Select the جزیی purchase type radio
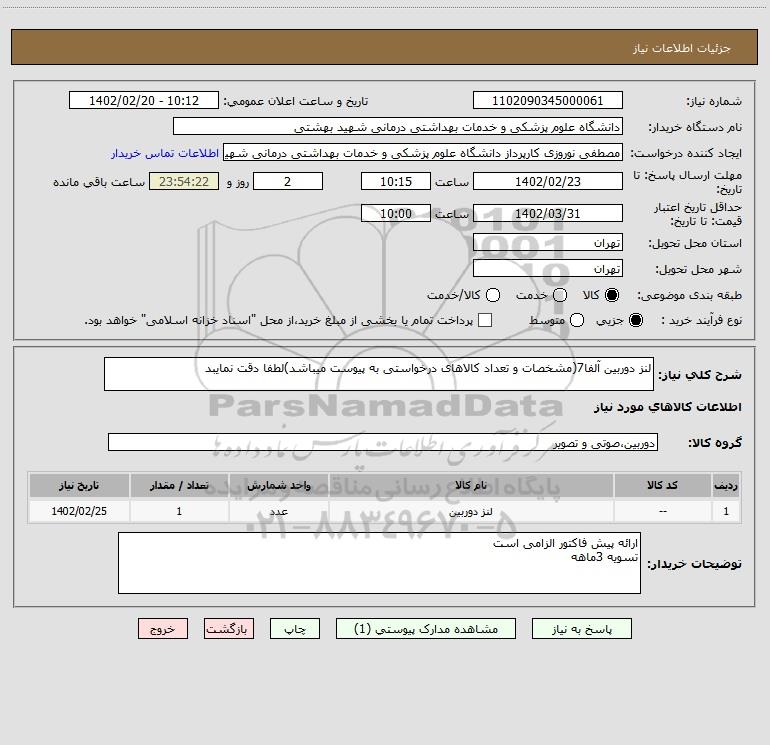This screenshot has height=745, width=770. coord(636,320)
